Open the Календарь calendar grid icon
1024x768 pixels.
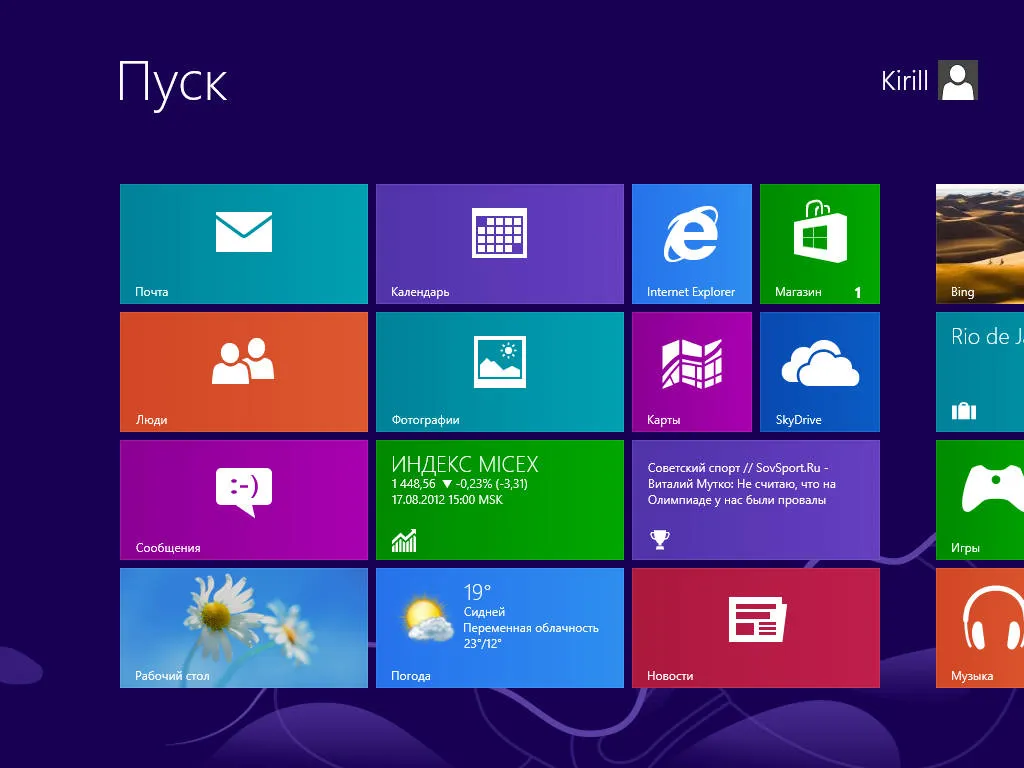coord(500,232)
